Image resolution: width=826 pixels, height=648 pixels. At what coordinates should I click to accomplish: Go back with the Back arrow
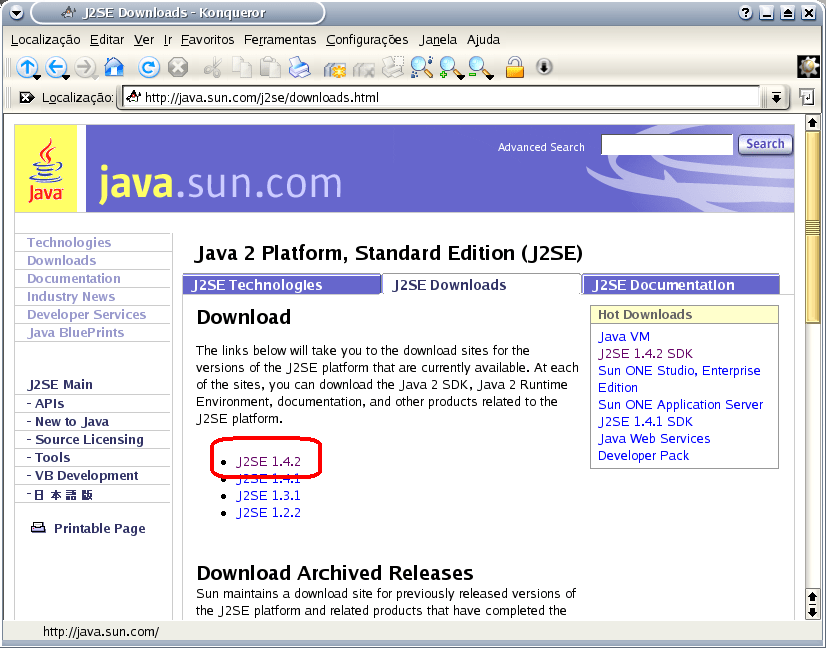55,67
